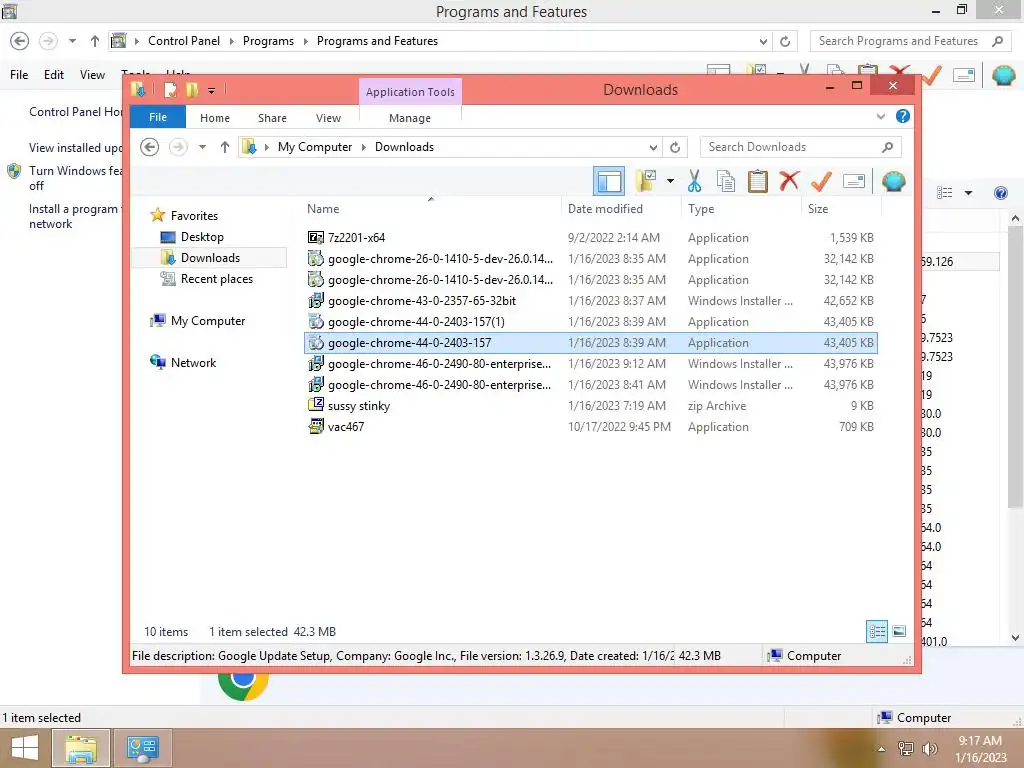Open File menu in Programs and Features
Image resolution: width=1024 pixels, height=768 pixels.
pyautogui.click(x=19, y=74)
